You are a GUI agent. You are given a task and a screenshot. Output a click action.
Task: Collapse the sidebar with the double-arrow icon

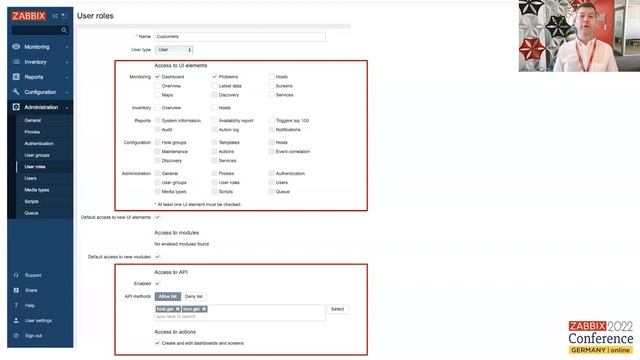(55, 16)
